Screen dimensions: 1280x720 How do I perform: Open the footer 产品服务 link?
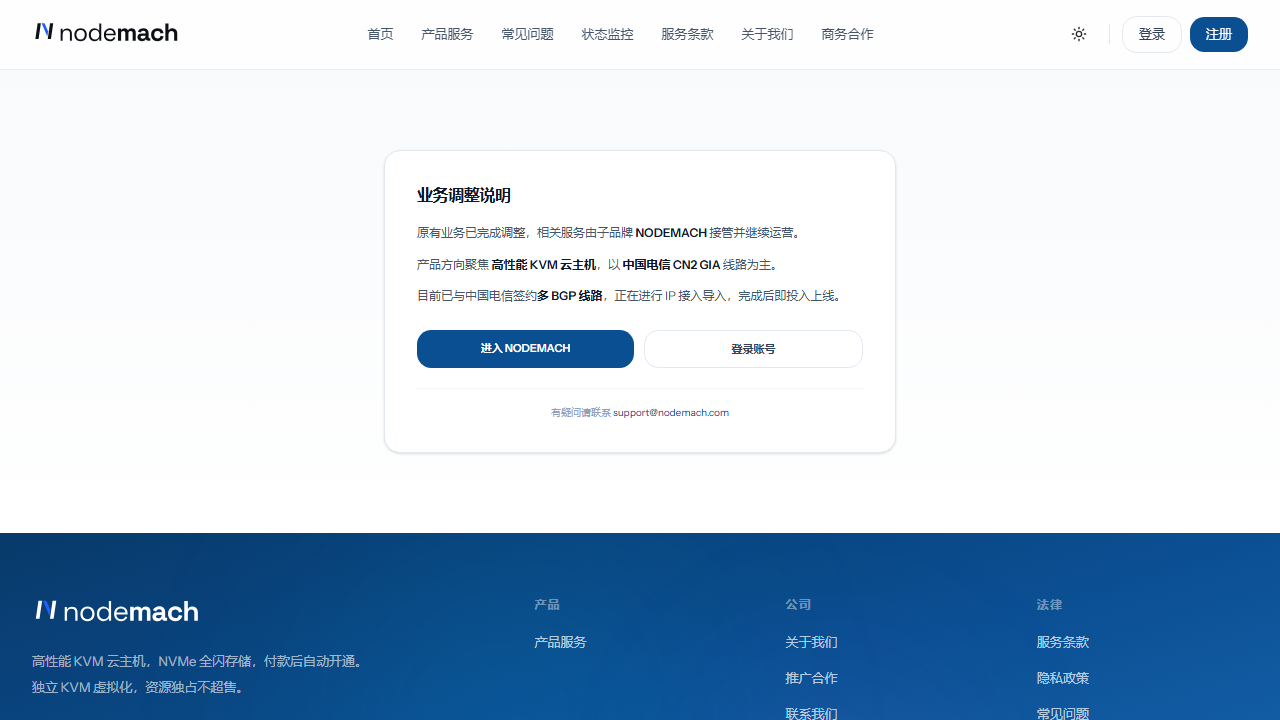click(560, 642)
